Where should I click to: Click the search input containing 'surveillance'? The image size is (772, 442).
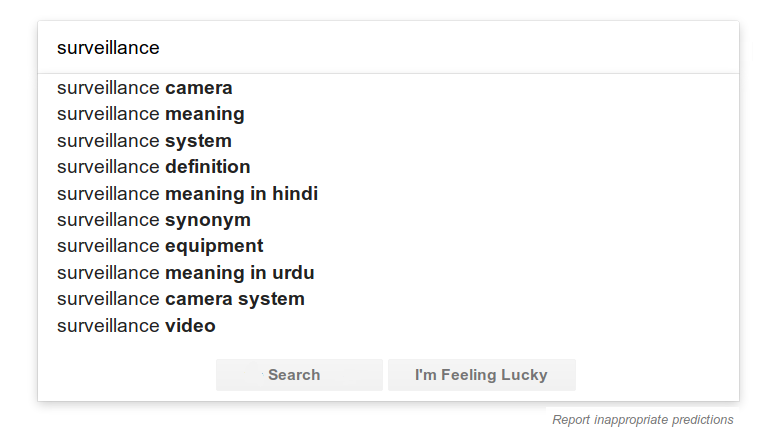(x=388, y=48)
